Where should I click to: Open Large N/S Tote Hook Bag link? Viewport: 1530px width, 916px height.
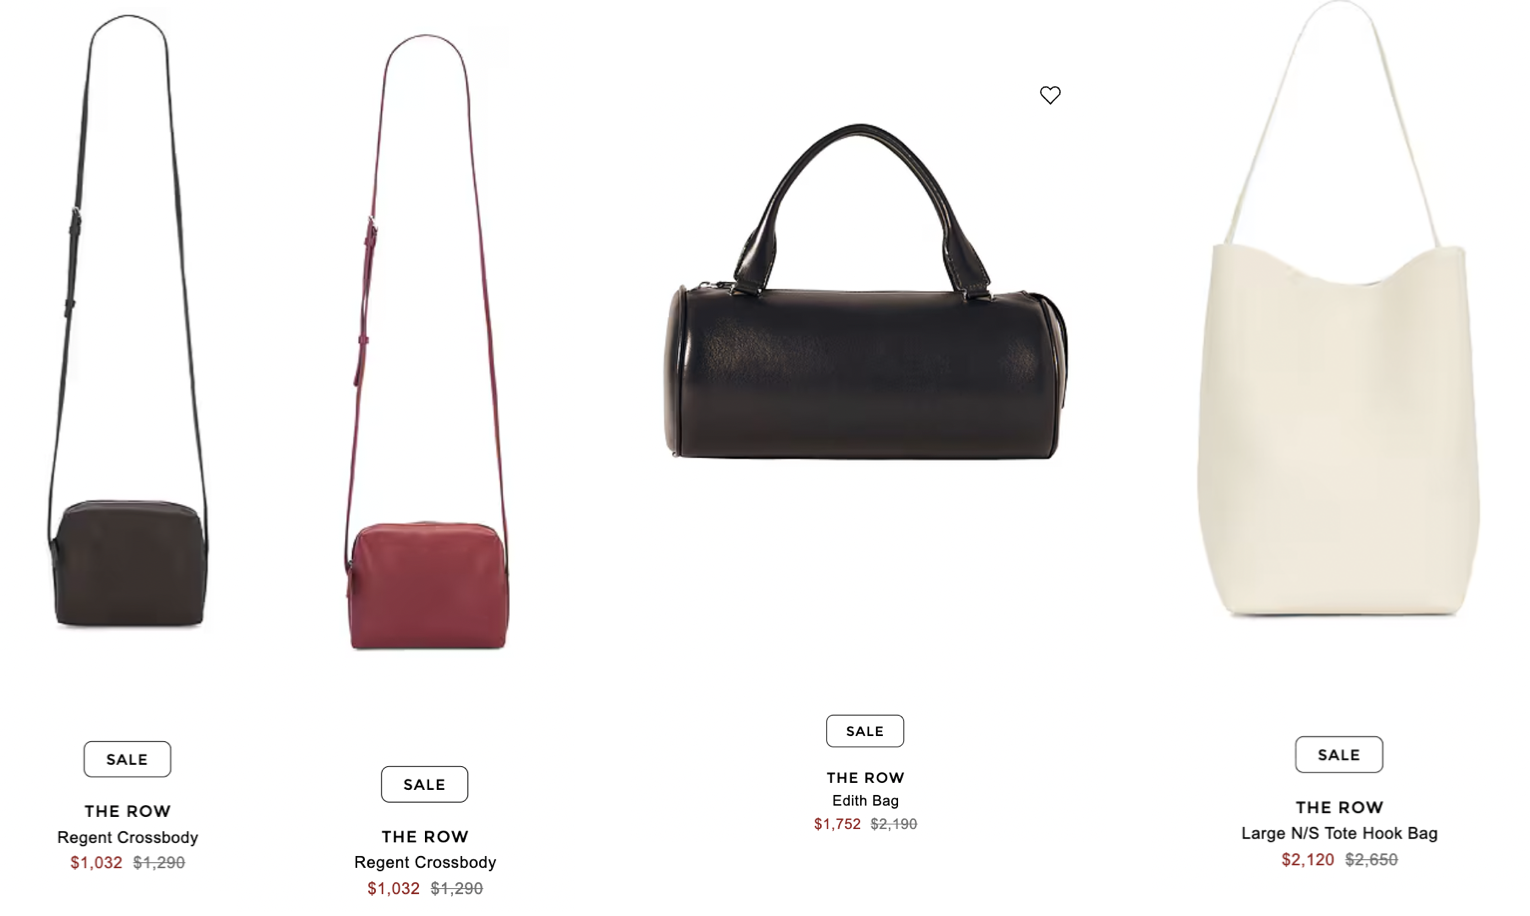pos(1339,833)
